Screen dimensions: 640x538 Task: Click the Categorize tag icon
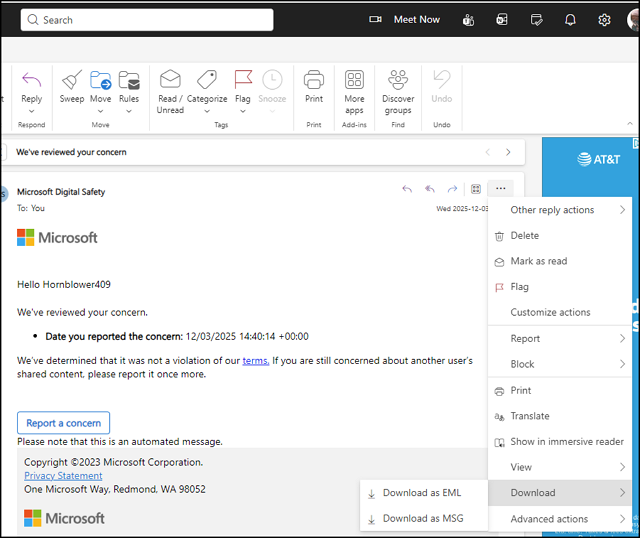tap(207, 80)
